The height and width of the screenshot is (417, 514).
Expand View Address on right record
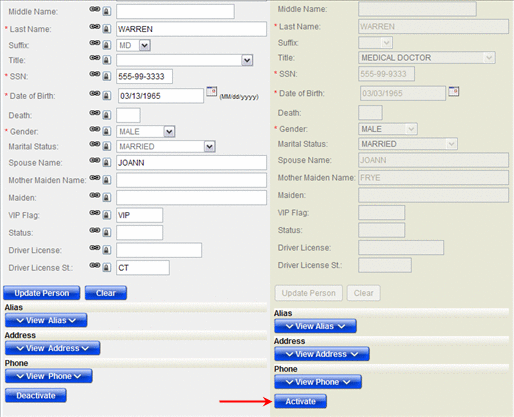[x=322, y=354]
